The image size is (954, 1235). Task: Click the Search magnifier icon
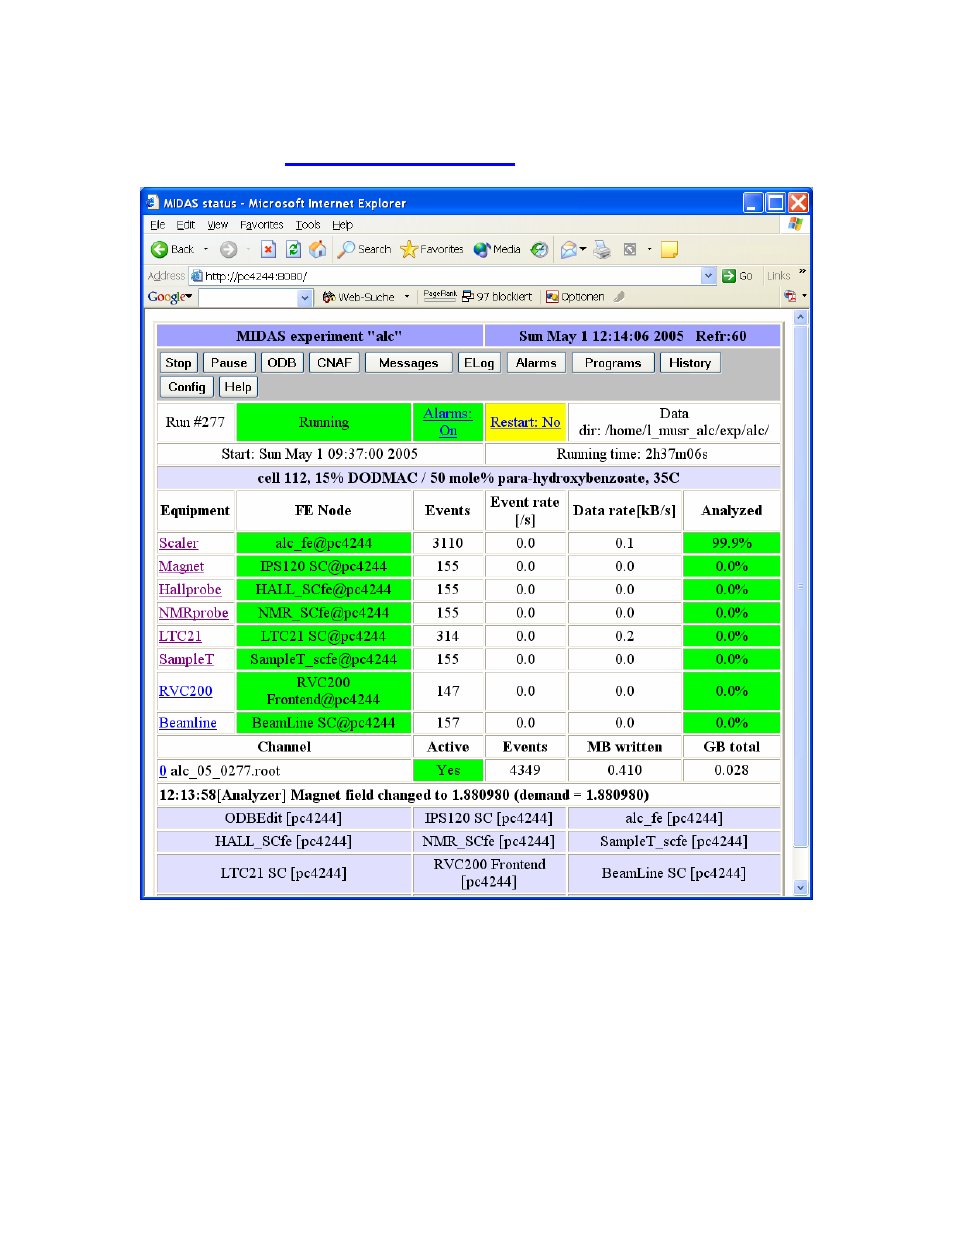coord(346,250)
